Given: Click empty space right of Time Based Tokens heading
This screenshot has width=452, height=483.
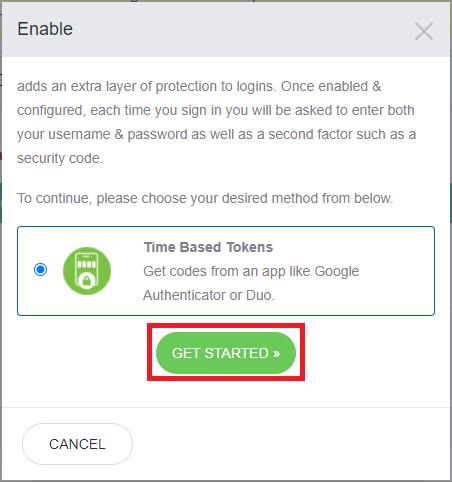Looking at the screenshot, I should click(x=350, y=247).
